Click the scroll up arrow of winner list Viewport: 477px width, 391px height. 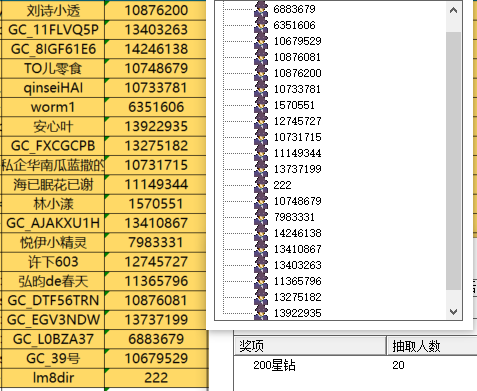(x=453, y=11)
